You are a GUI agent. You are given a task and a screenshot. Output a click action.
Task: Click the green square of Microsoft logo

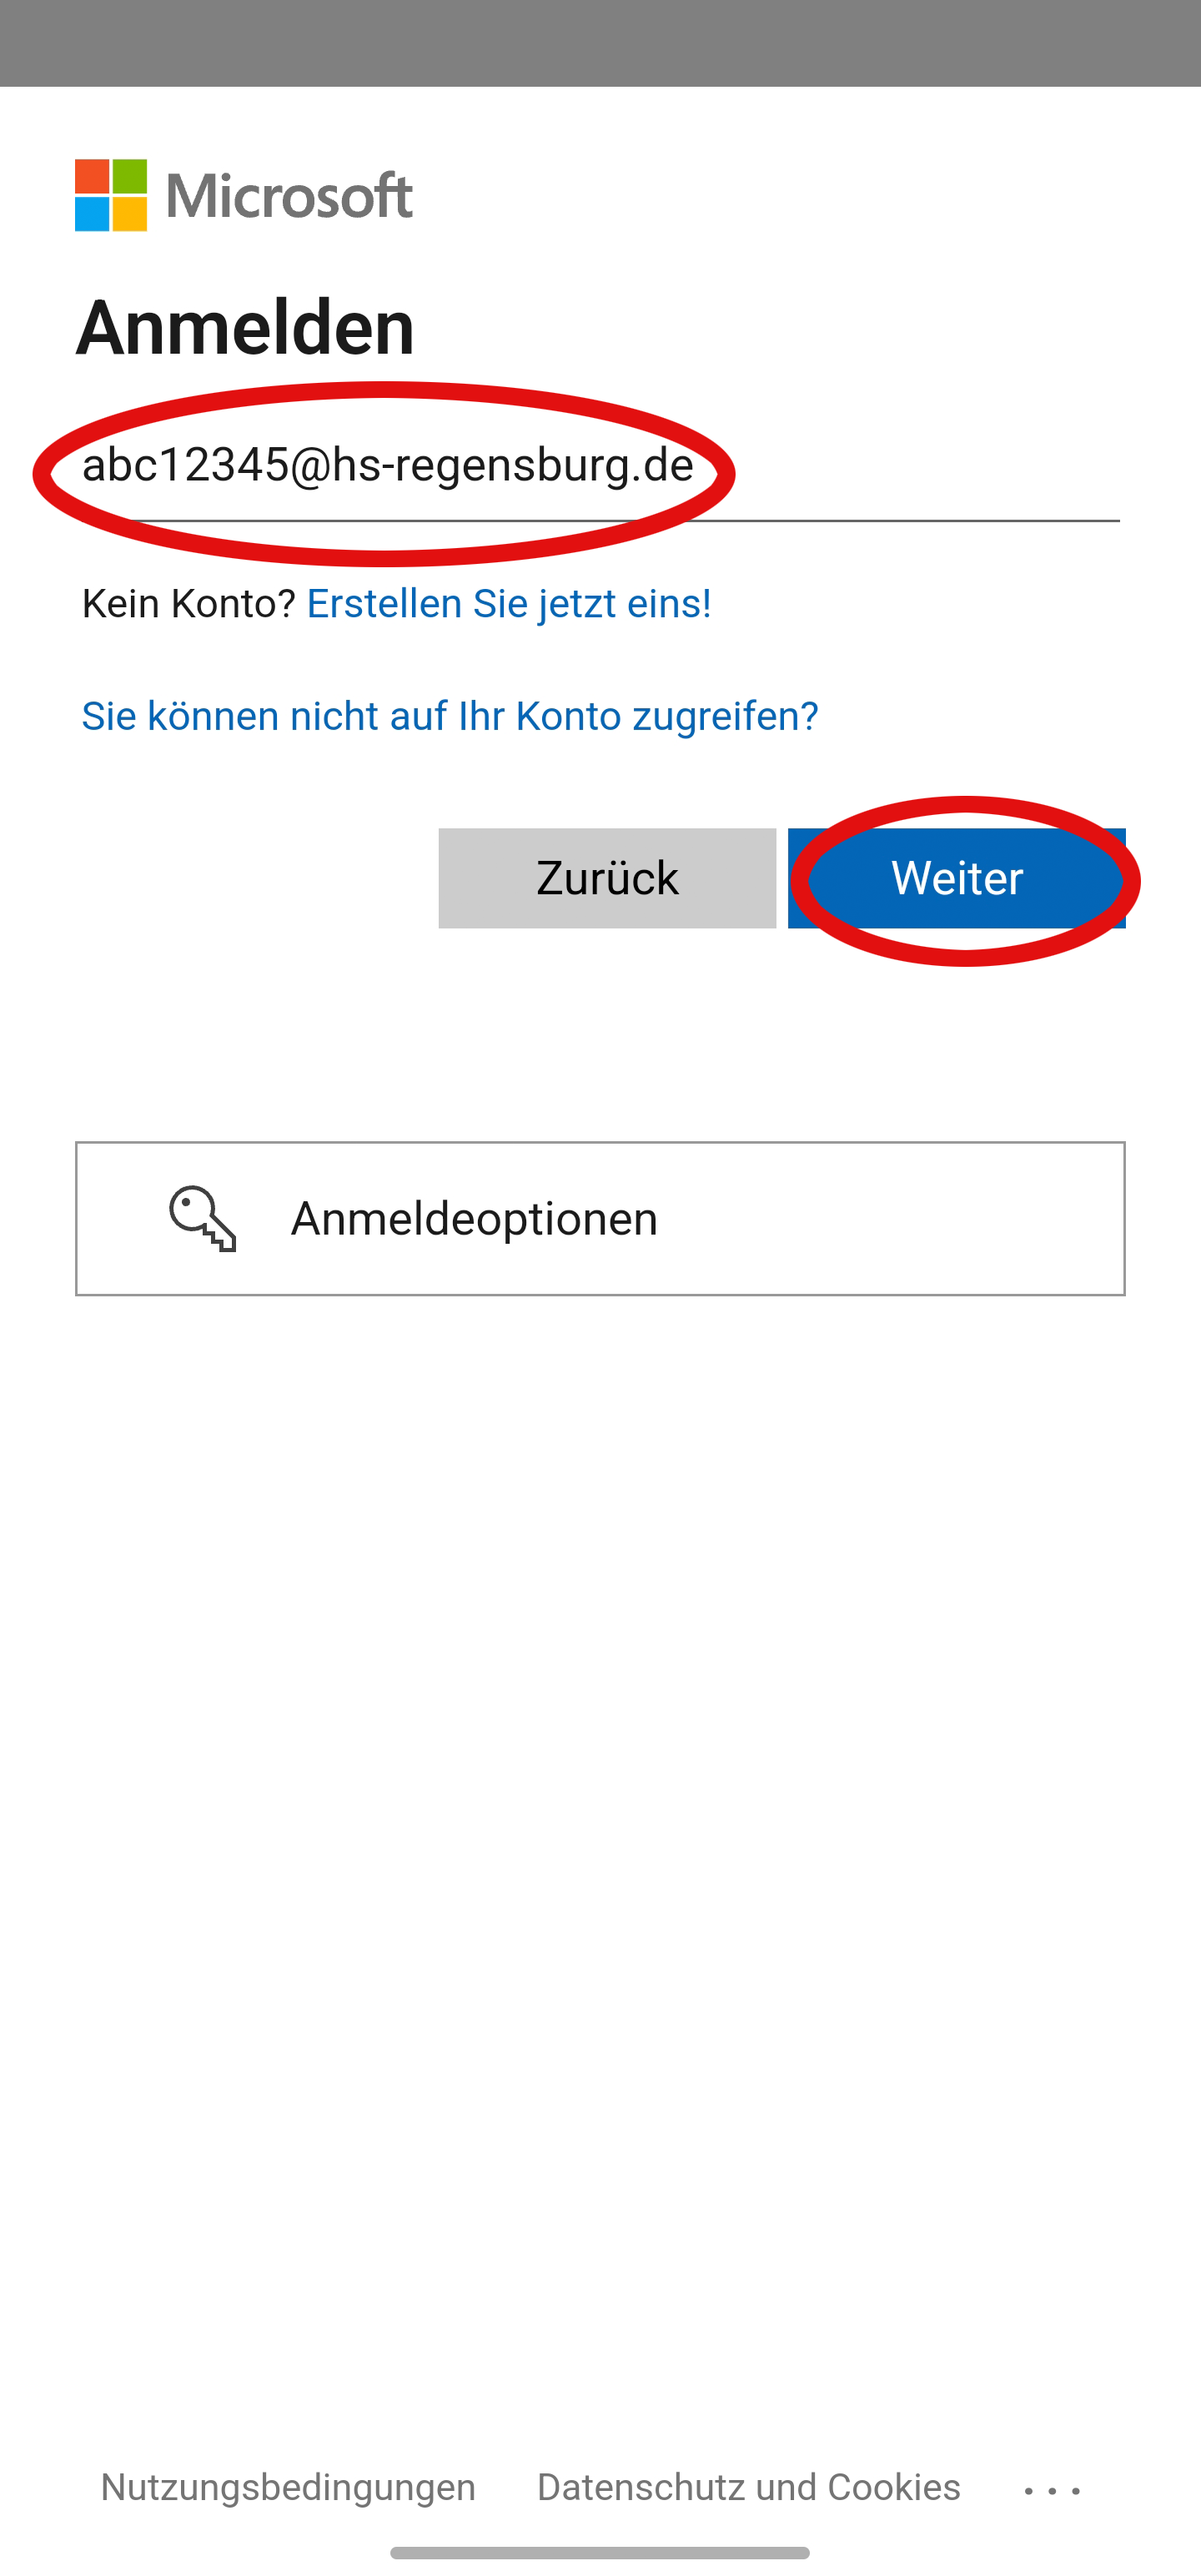coord(130,176)
